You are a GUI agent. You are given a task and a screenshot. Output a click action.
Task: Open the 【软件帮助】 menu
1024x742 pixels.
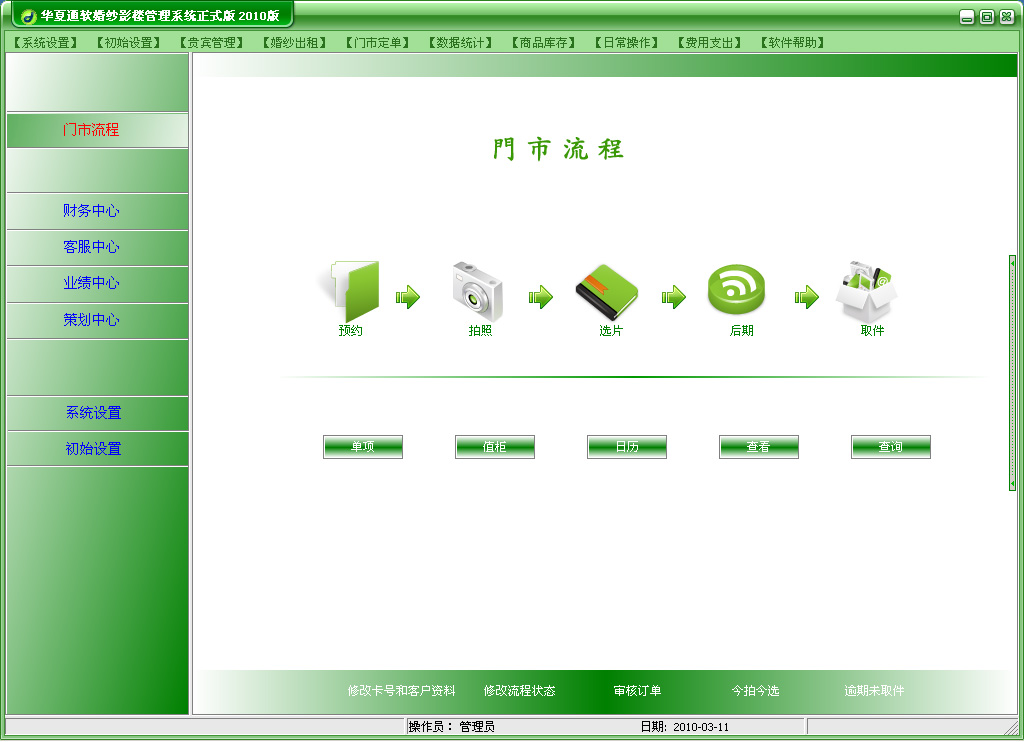tap(792, 42)
